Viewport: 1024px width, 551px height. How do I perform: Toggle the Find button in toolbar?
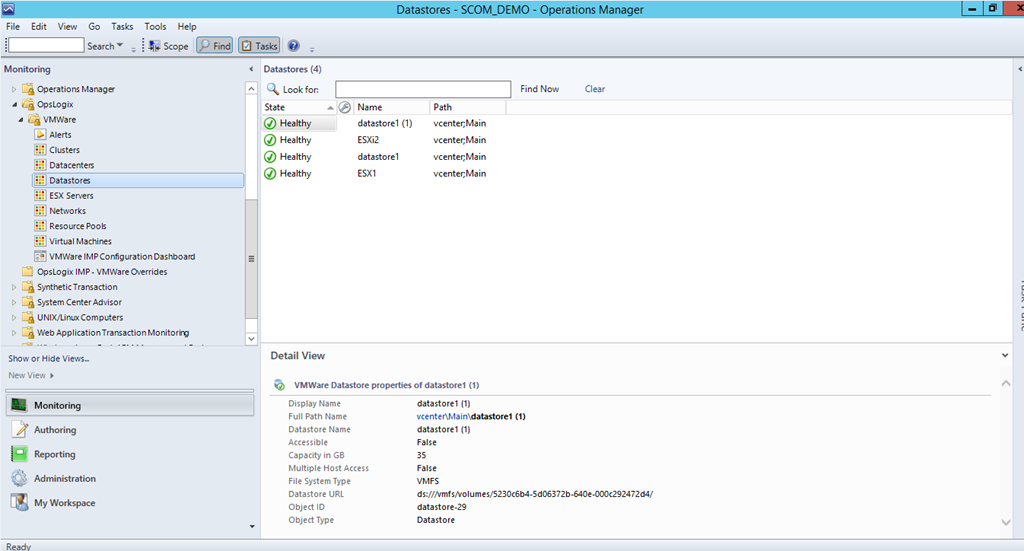214,46
